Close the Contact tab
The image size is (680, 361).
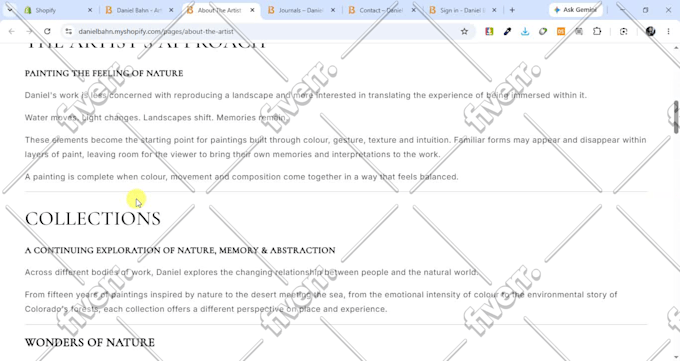(x=414, y=10)
